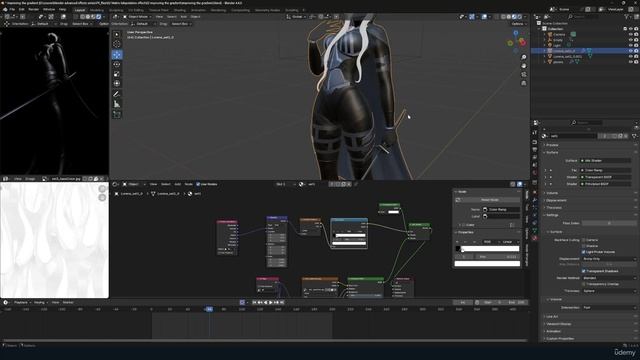Choose the Scale tool in viewport toolbar
Screen dimensions: 640x360
(117, 74)
